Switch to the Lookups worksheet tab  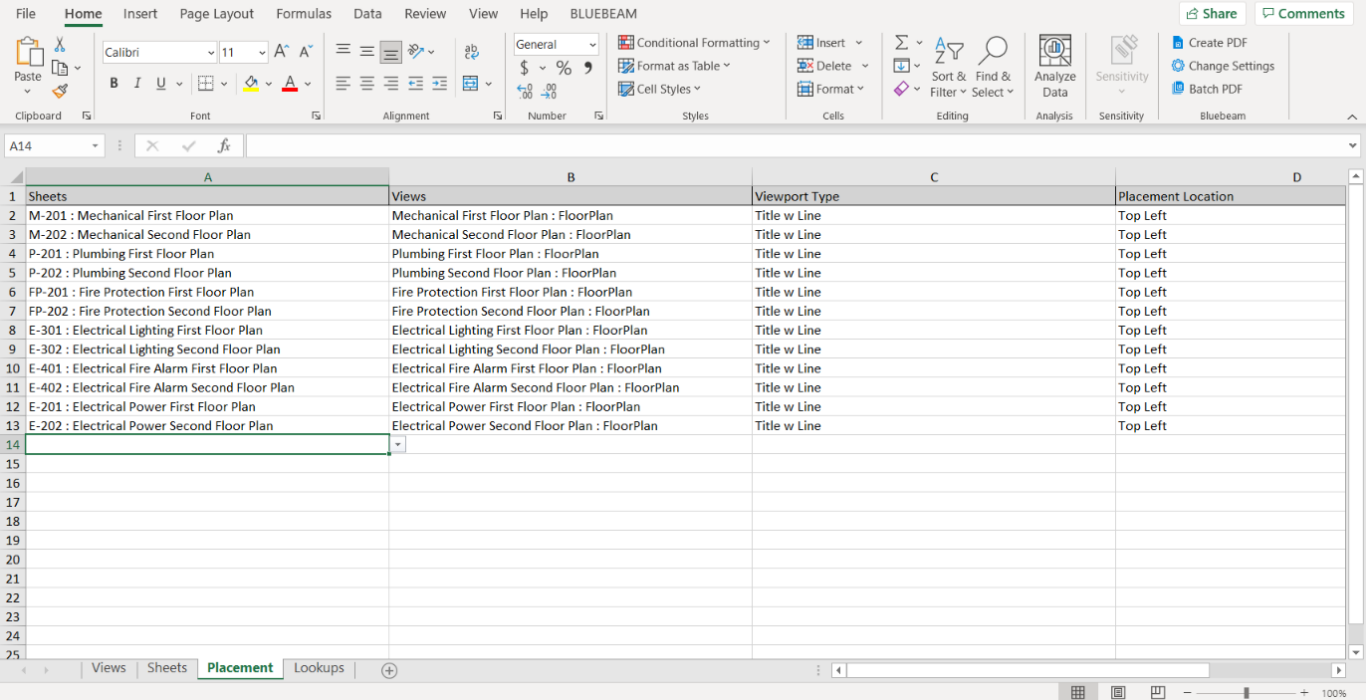319,668
